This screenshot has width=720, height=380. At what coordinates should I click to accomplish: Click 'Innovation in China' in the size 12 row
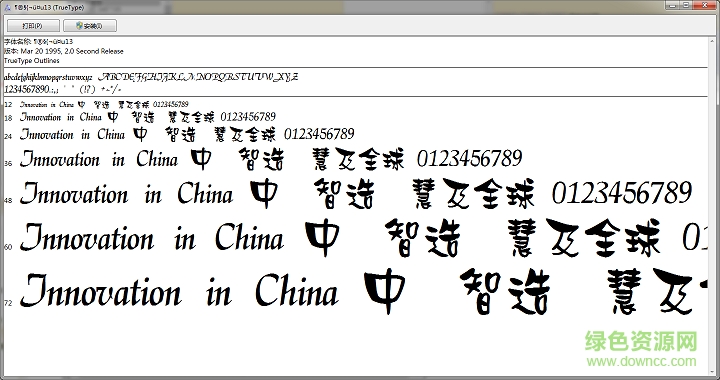click(x=47, y=105)
